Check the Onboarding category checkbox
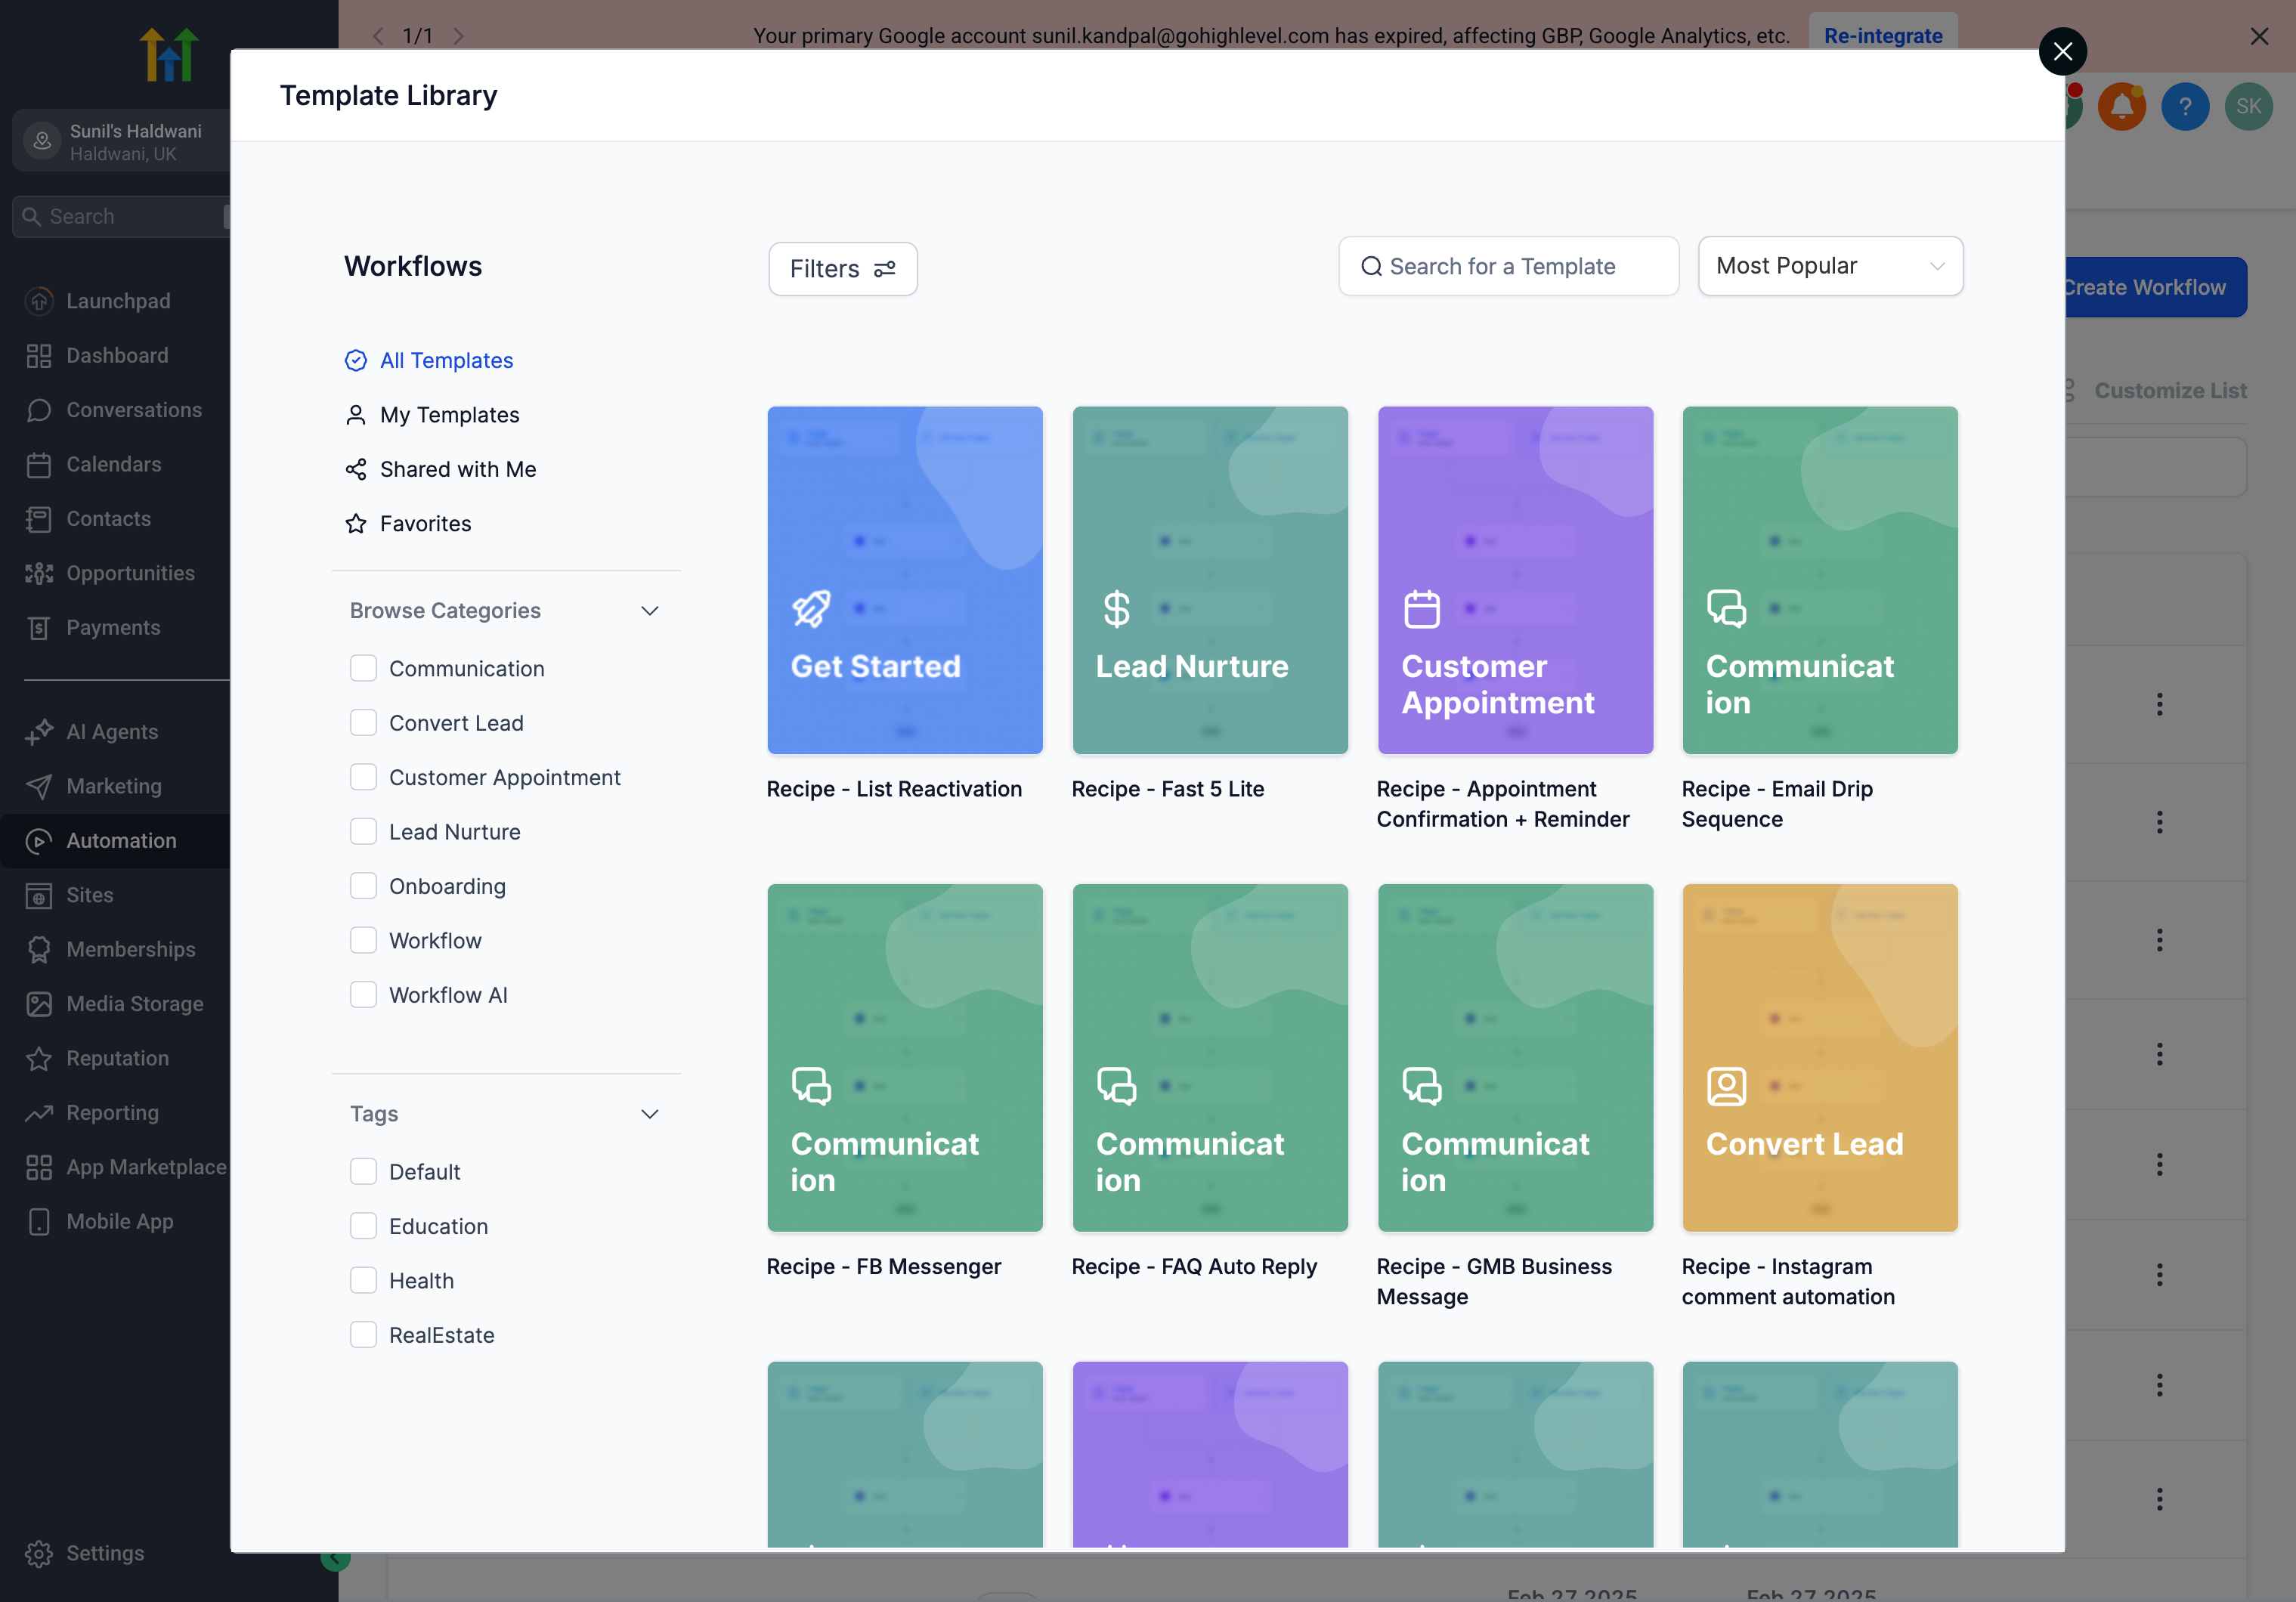This screenshot has height=1602, width=2296. pos(363,886)
